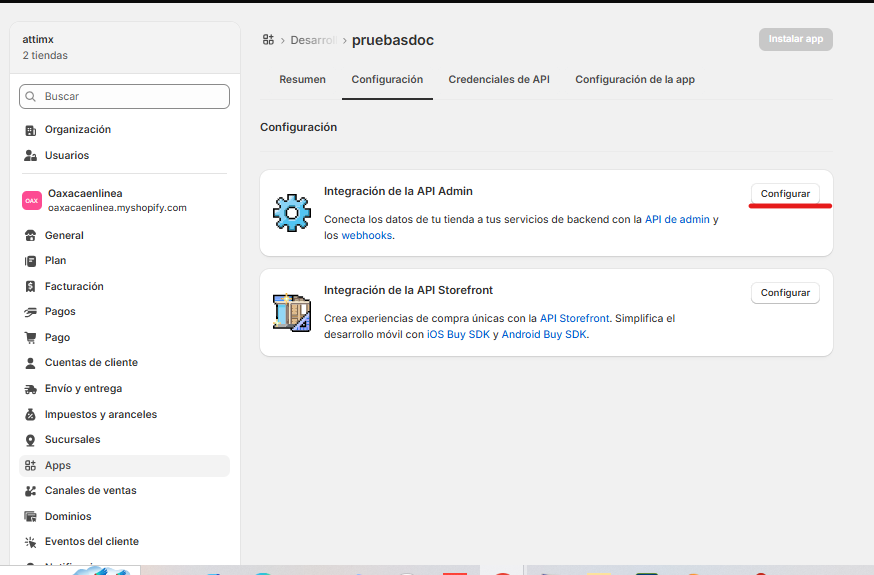Click the Storefront API illustration icon
The image size is (874, 575).
[292, 312]
